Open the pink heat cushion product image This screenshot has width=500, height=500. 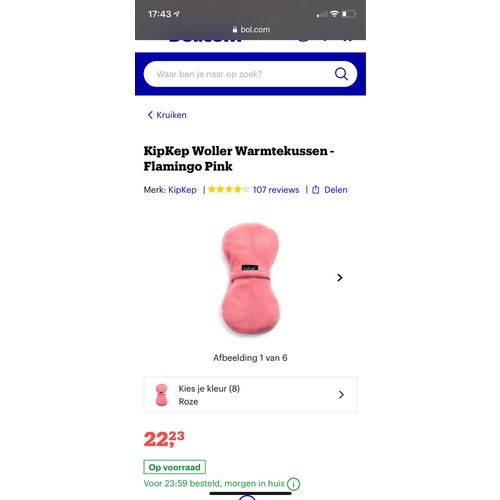250,279
